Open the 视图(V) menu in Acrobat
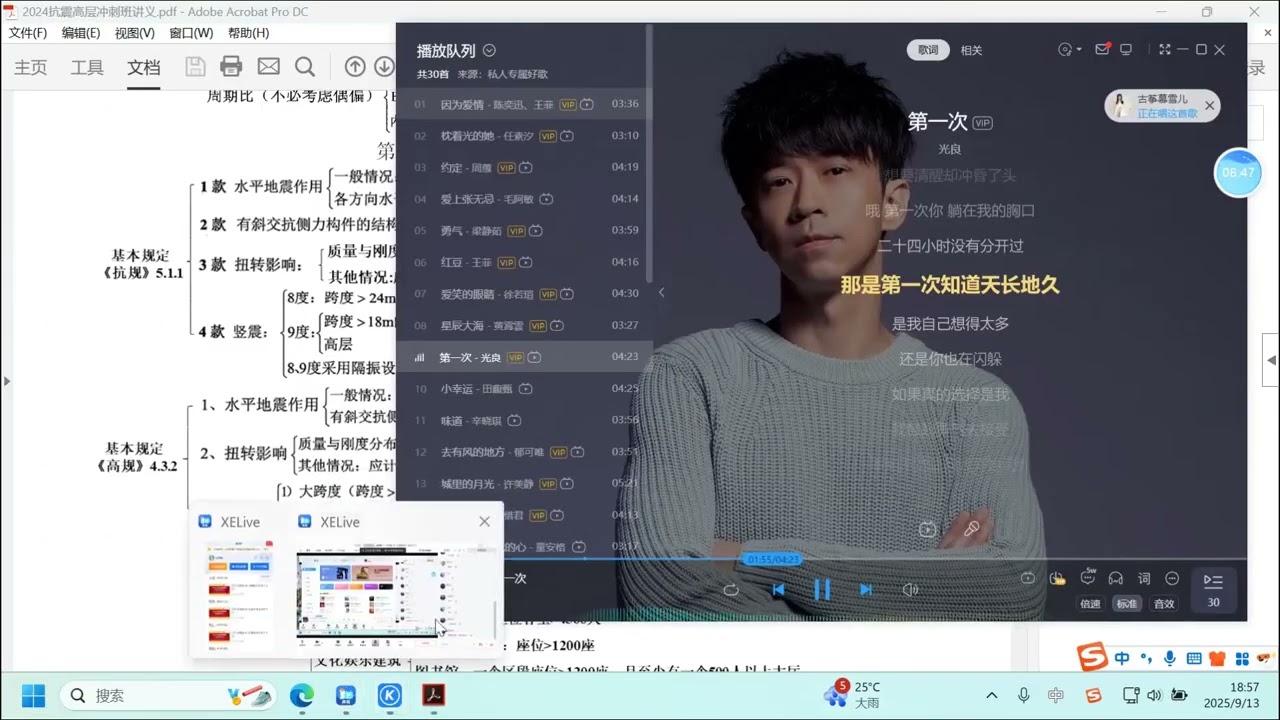Viewport: 1280px width, 720px height. [134, 33]
